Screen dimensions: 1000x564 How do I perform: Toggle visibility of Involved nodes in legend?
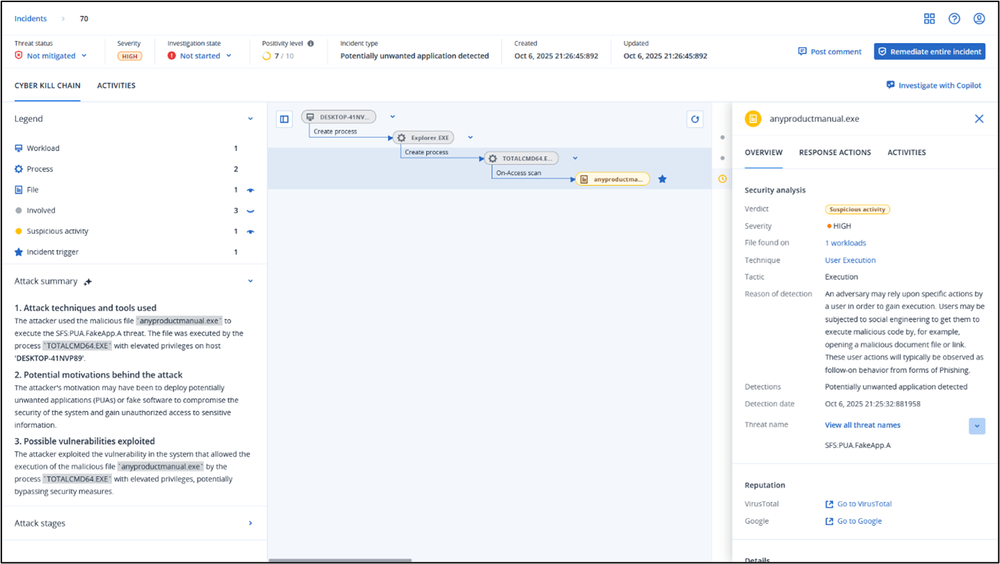tap(250, 211)
